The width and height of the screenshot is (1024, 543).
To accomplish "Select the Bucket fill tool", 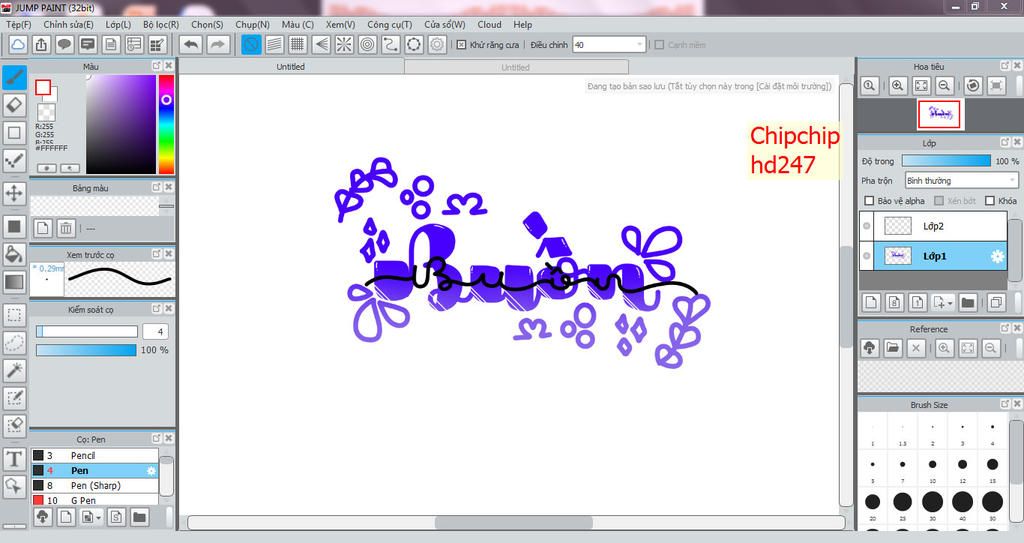I will pyautogui.click(x=14, y=254).
